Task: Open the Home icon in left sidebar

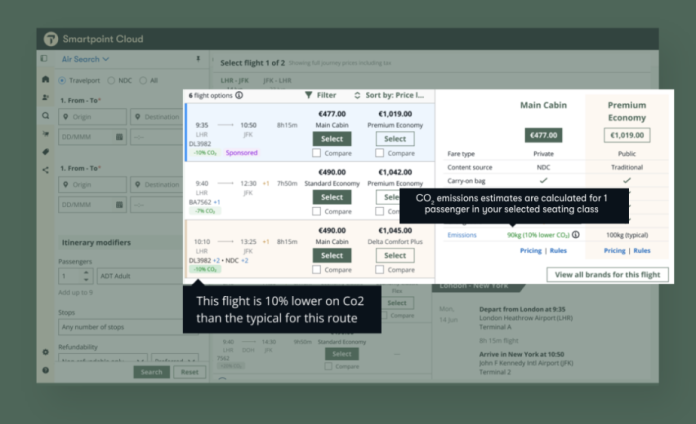Action: click(x=45, y=79)
